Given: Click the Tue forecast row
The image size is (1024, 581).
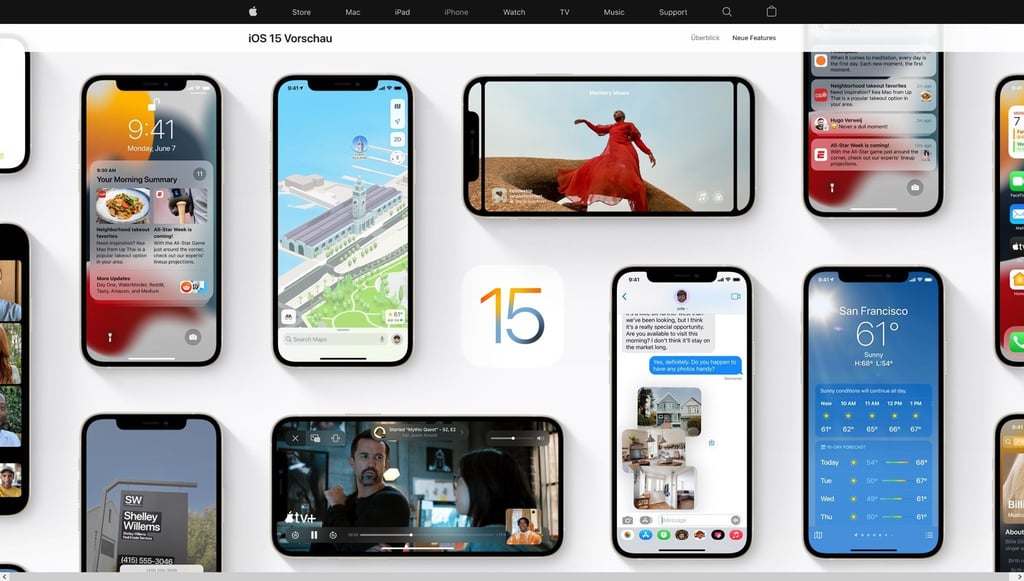Looking at the screenshot, I should click(x=873, y=480).
